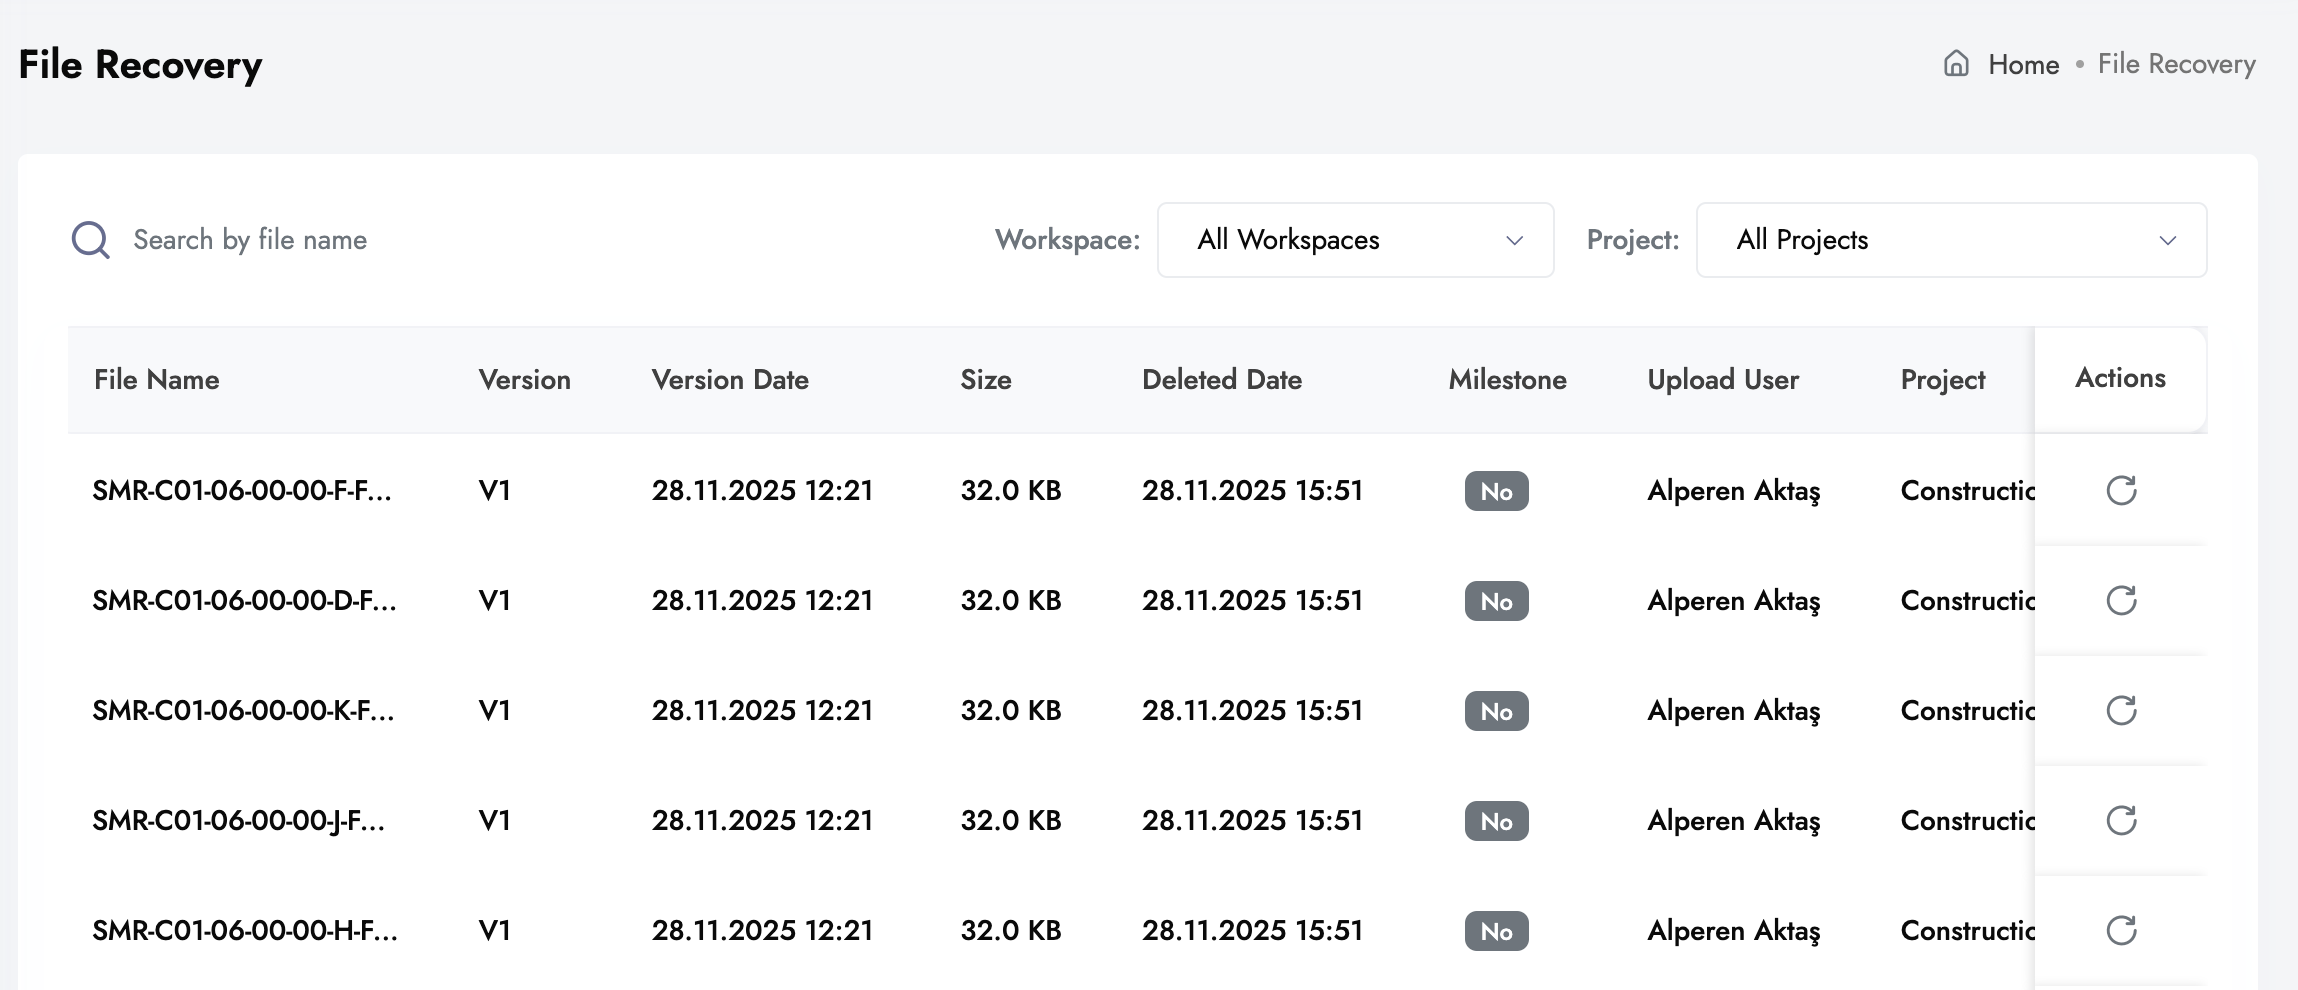2298x990 pixels.
Task: Expand Workspace dropdown using chevron arrow
Action: (x=1514, y=241)
